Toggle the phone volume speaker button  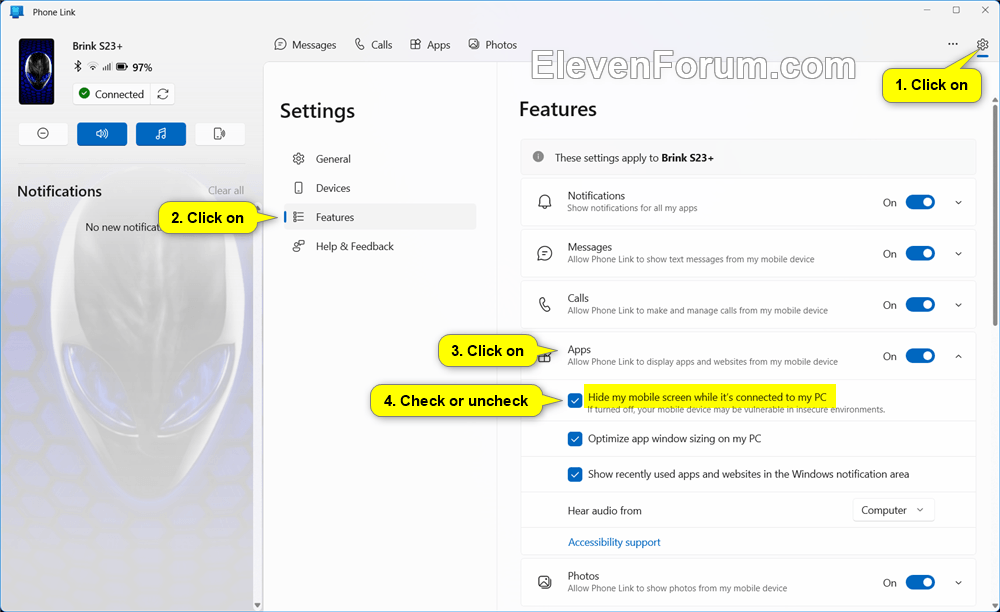click(x=102, y=134)
